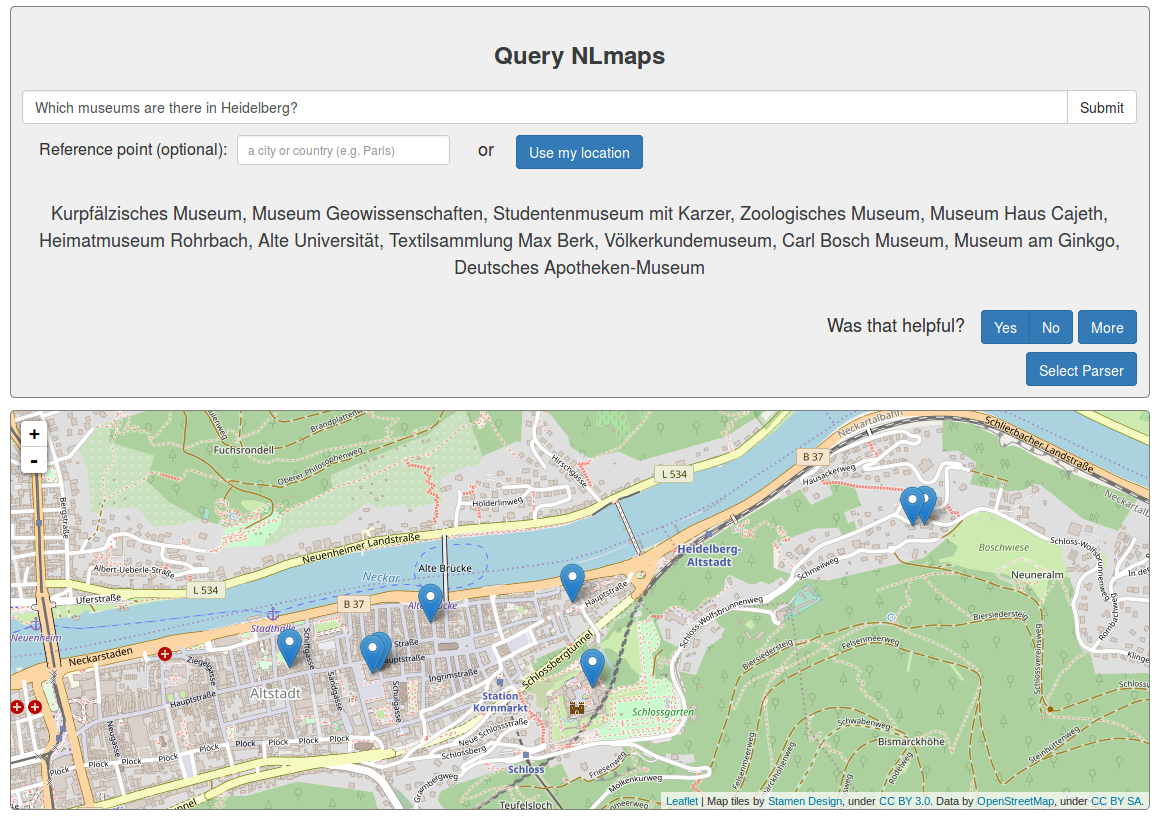This screenshot has height=820, width=1158.
Task: Select the map marker near Stadthalle
Action: [289, 646]
